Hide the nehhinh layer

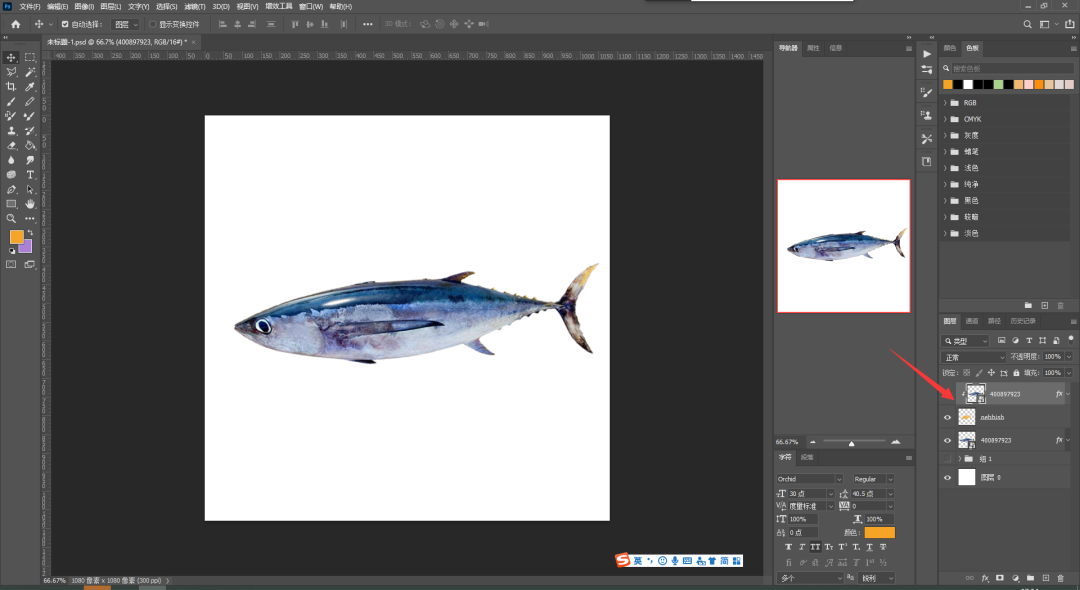click(948, 417)
